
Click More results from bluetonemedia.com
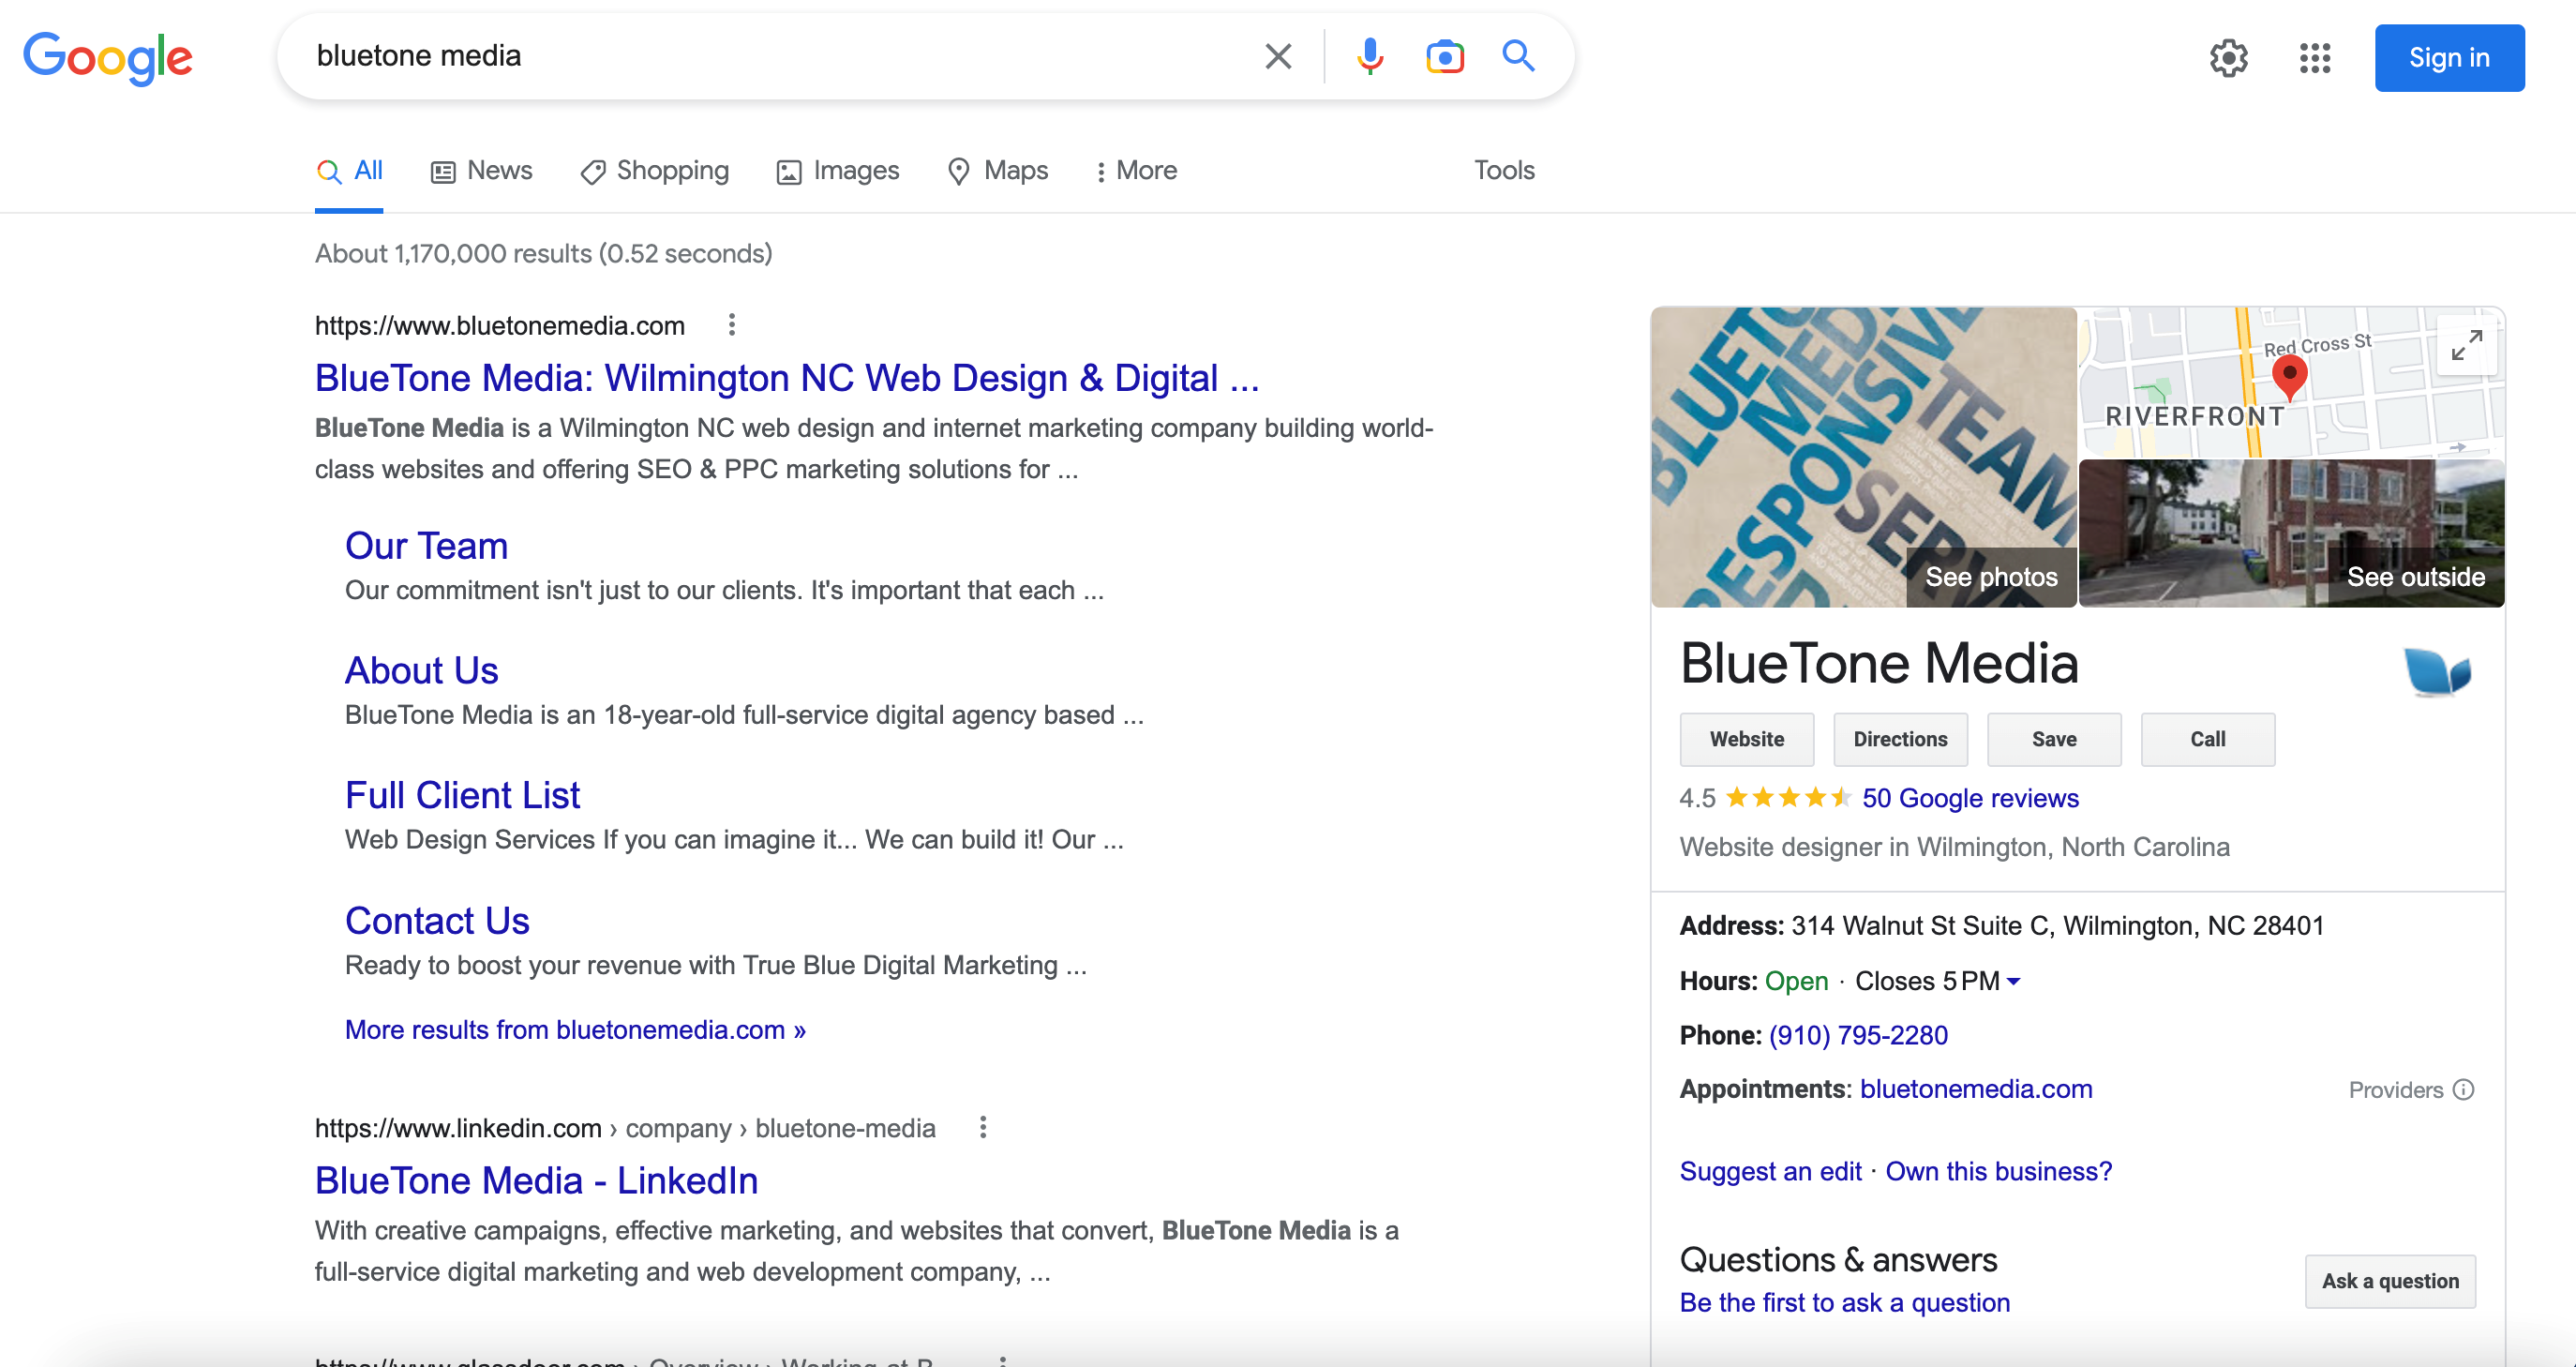coord(575,1030)
